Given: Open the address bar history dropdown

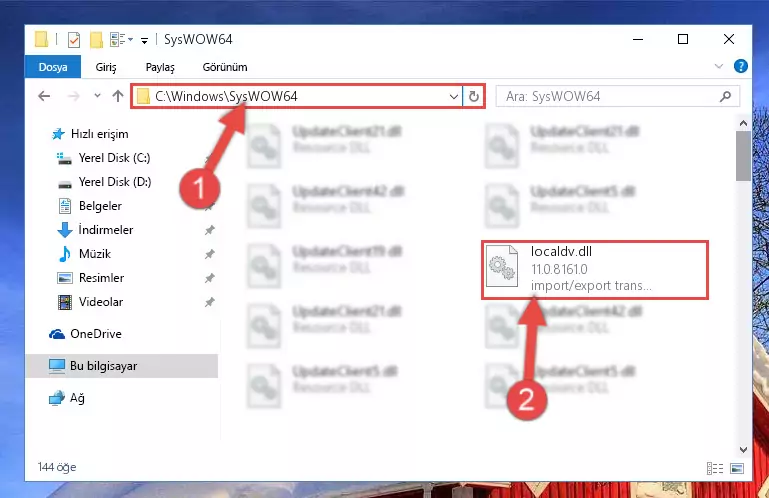Looking at the screenshot, I should coord(454,97).
